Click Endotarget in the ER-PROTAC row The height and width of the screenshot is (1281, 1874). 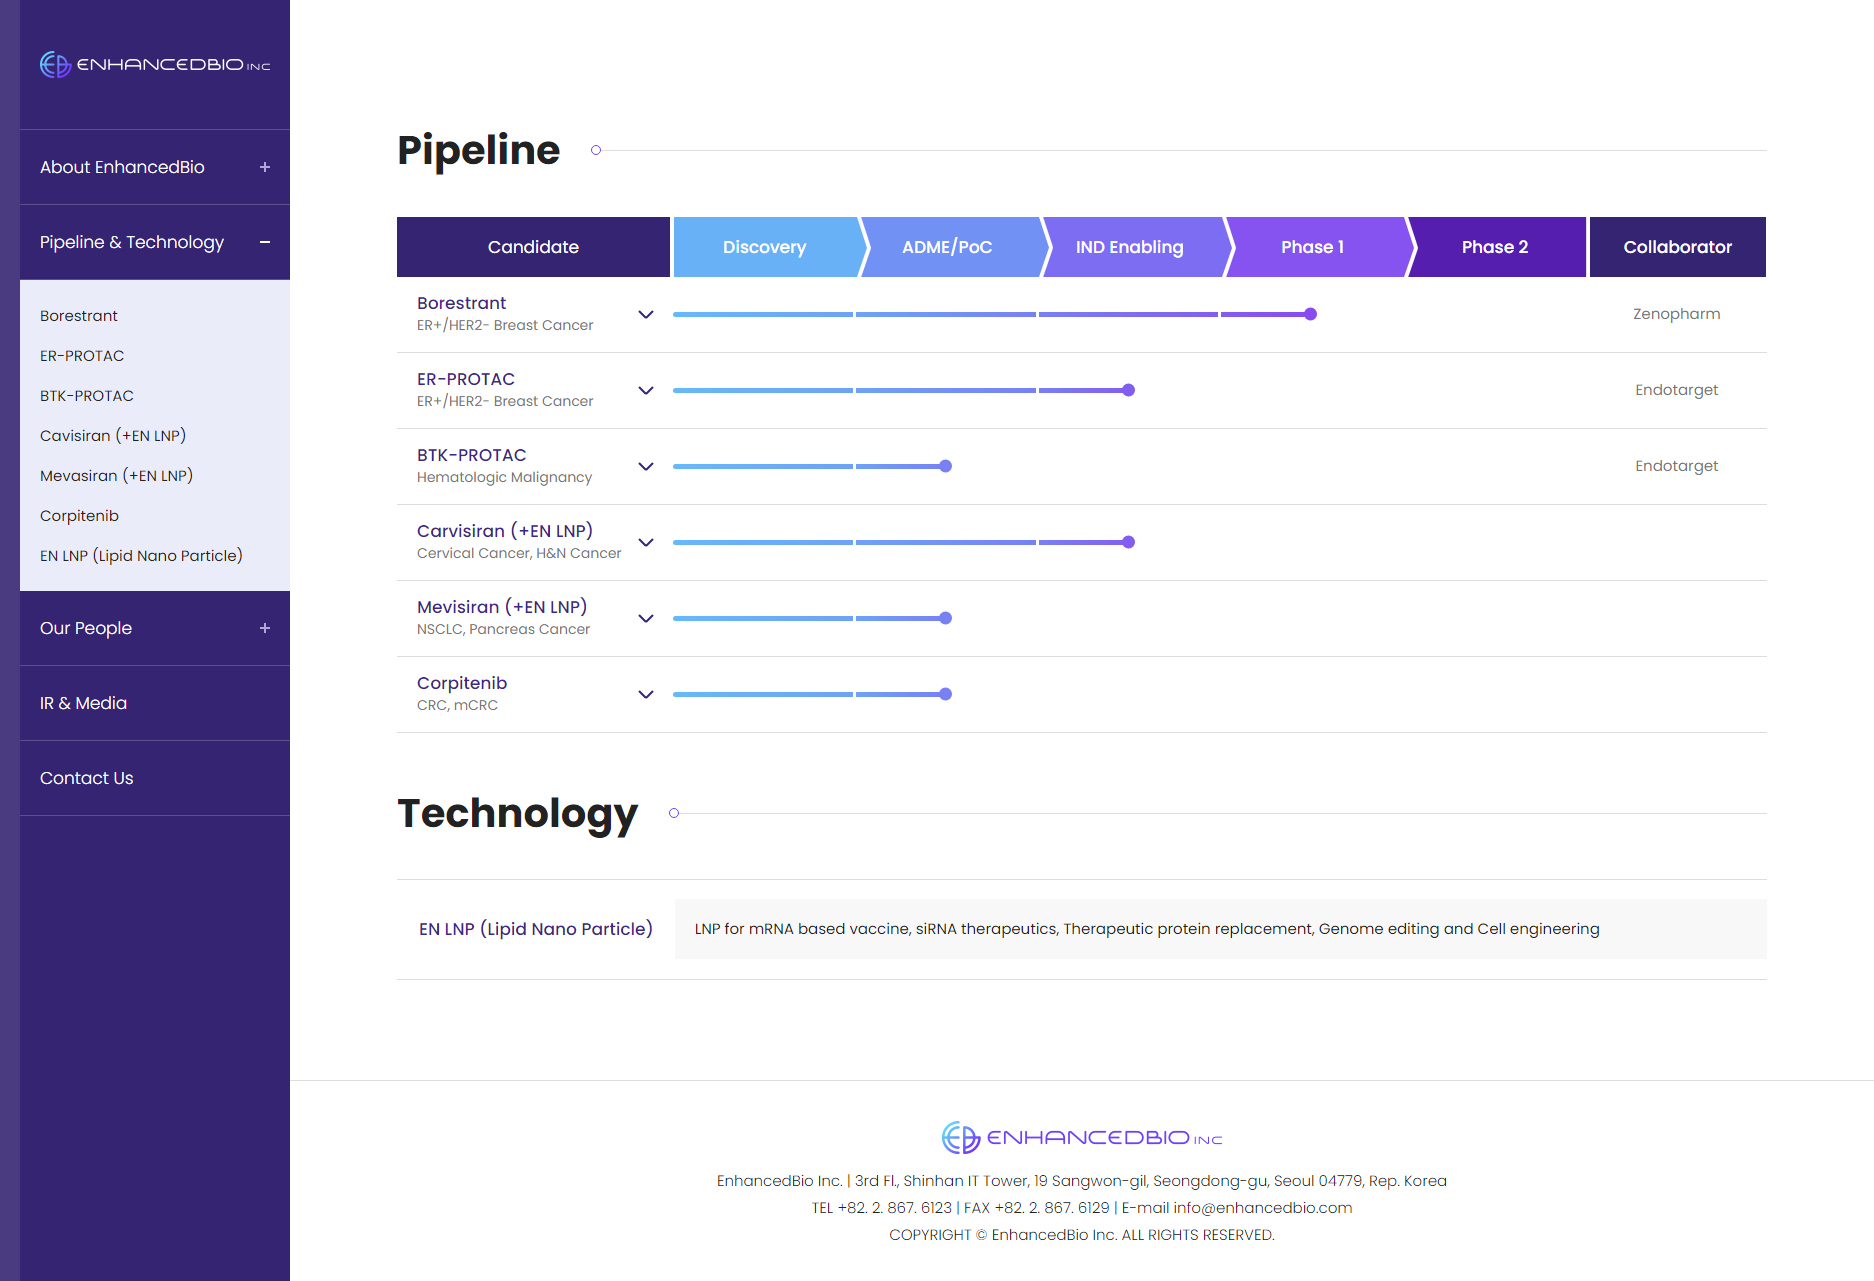coord(1677,390)
